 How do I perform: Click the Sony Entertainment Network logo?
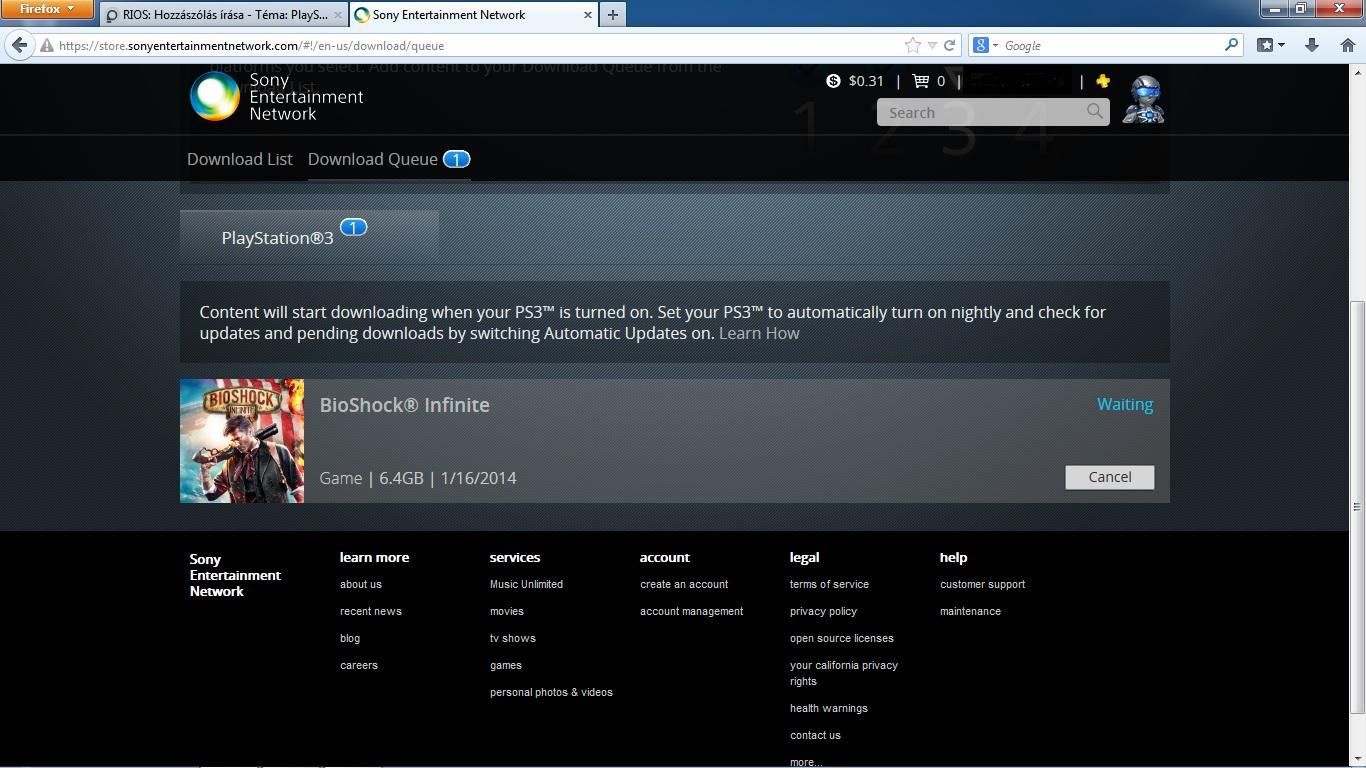[277, 97]
